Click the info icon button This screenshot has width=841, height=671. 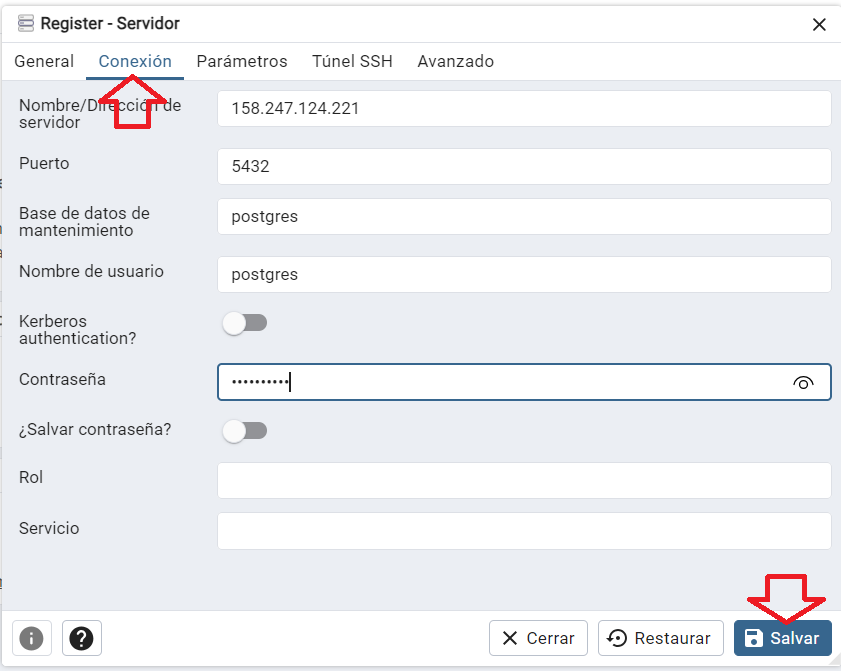tap(32, 638)
